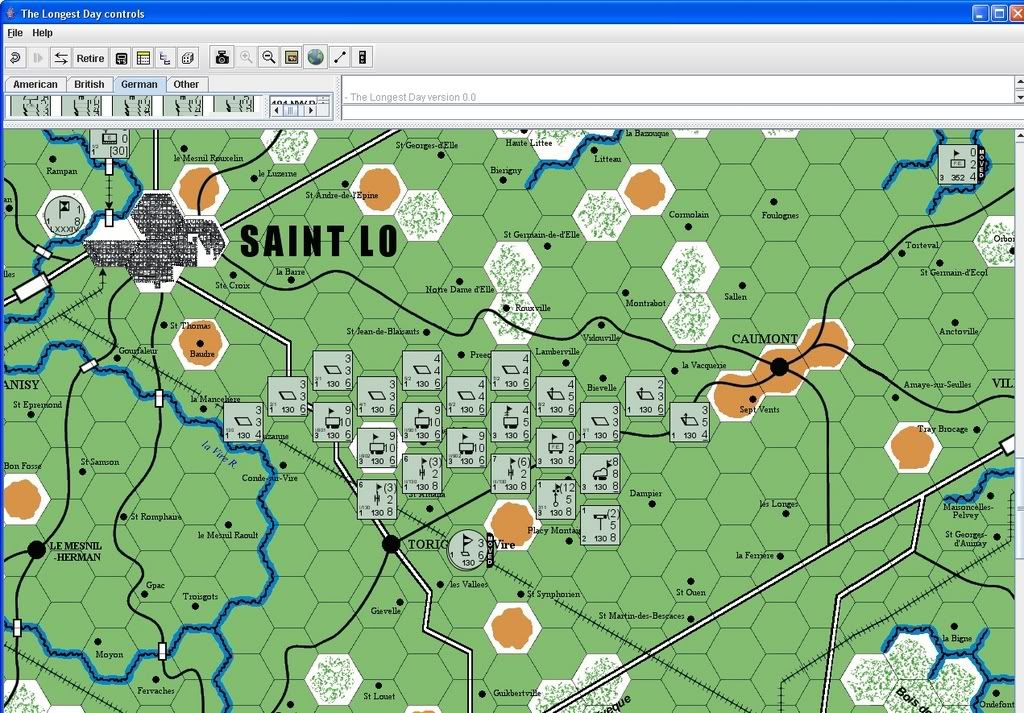Viewport: 1024px width, 713px height.
Task: Click the Montrabot village label
Action: click(645, 303)
